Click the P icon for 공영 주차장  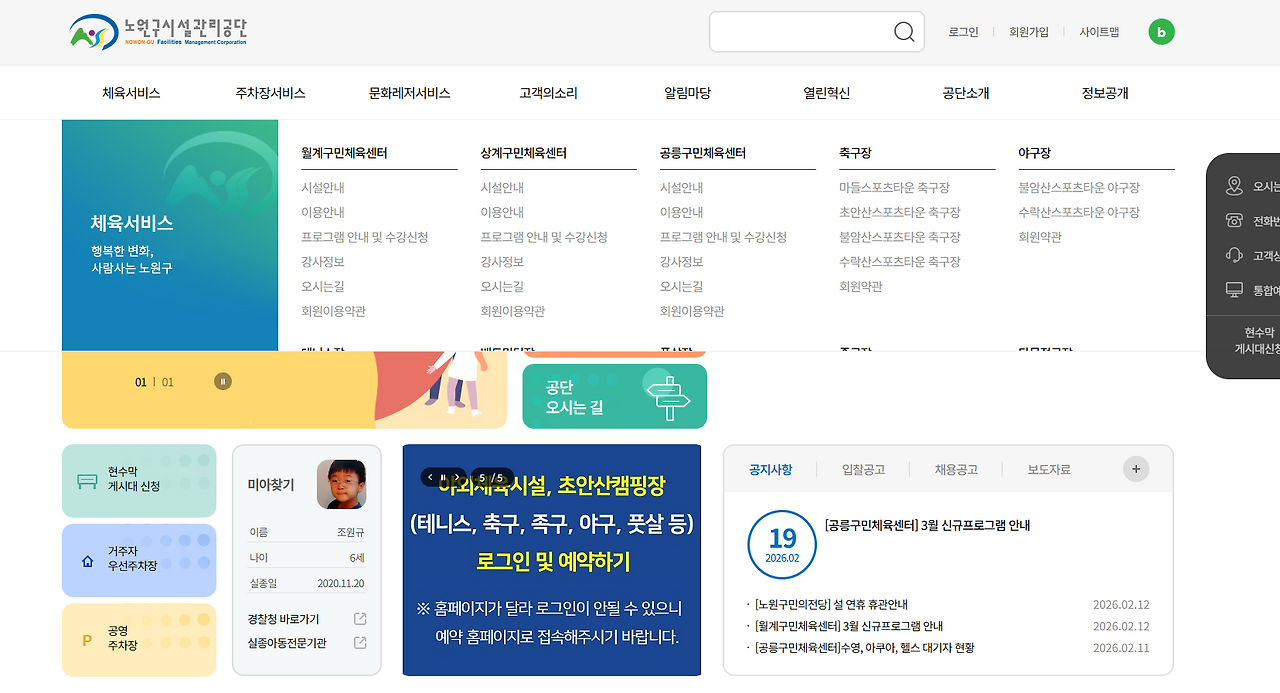[x=87, y=641]
